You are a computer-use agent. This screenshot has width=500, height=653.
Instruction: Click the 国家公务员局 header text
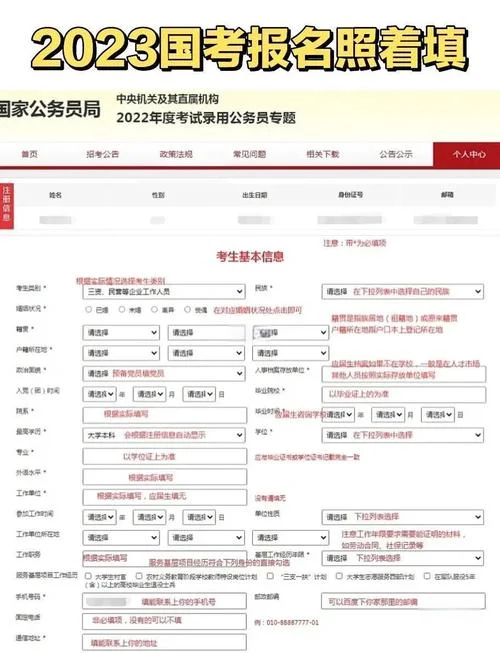tap(50, 109)
